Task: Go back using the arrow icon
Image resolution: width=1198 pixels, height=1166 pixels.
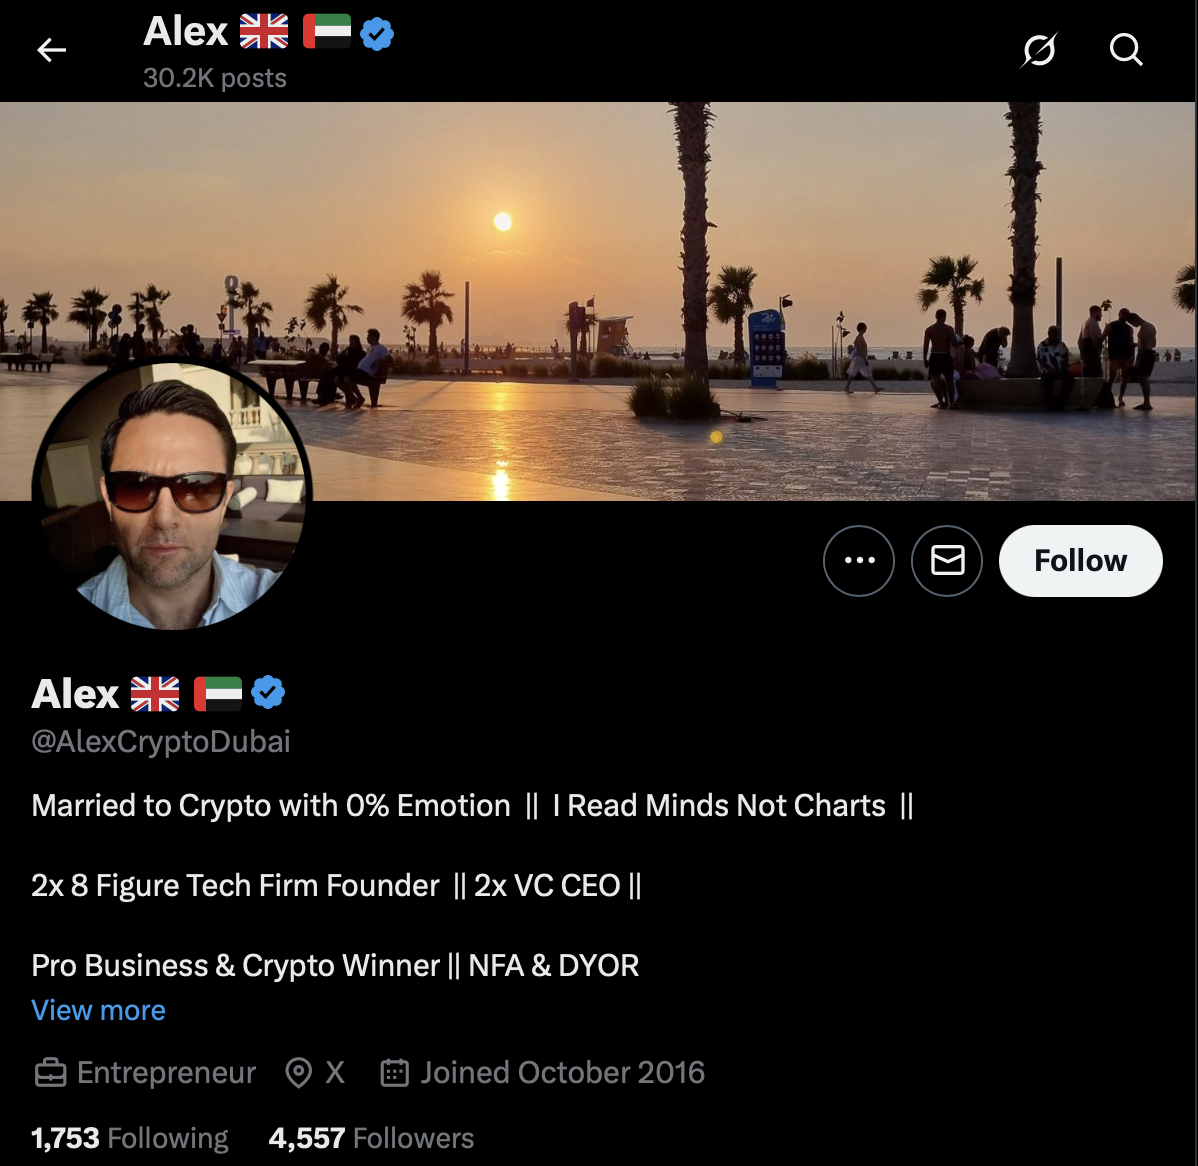Action: (x=51, y=50)
